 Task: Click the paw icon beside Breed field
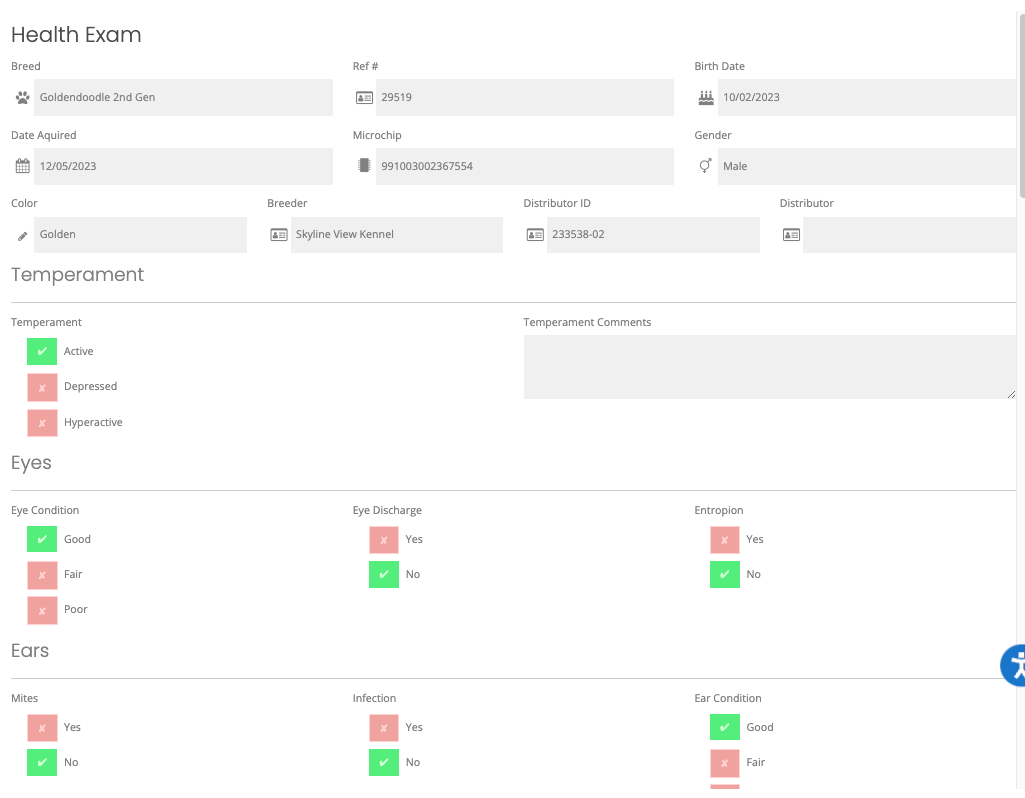(23, 98)
